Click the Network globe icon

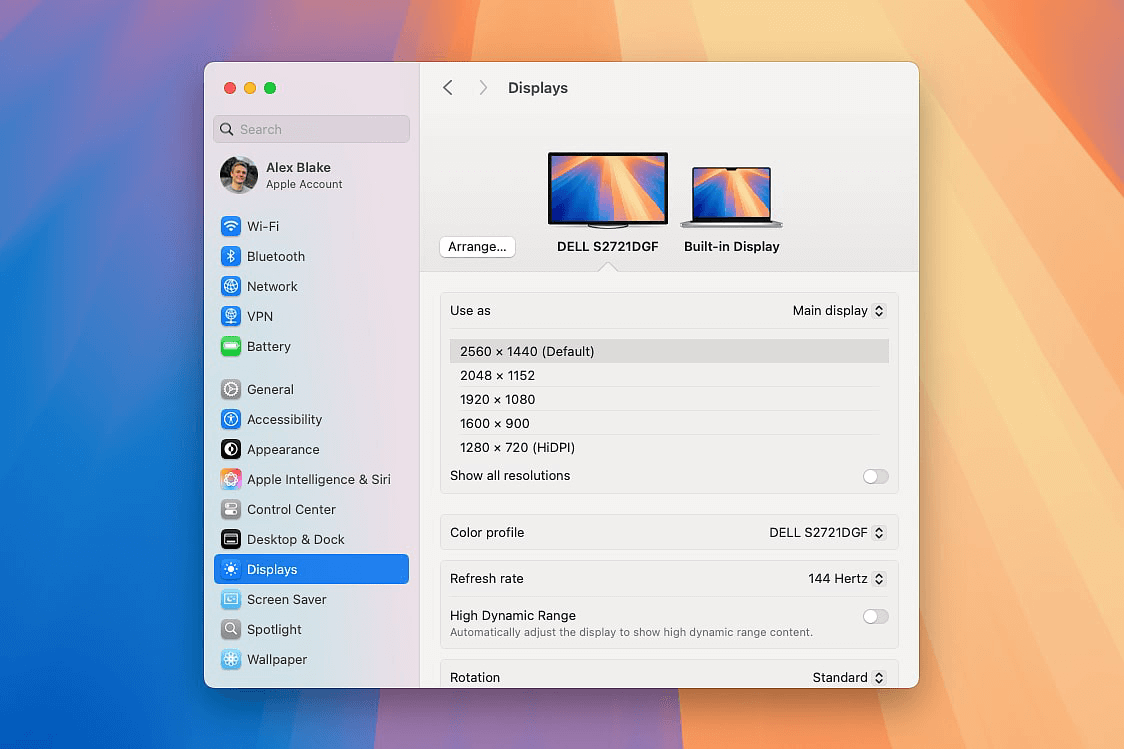(231, 287)
